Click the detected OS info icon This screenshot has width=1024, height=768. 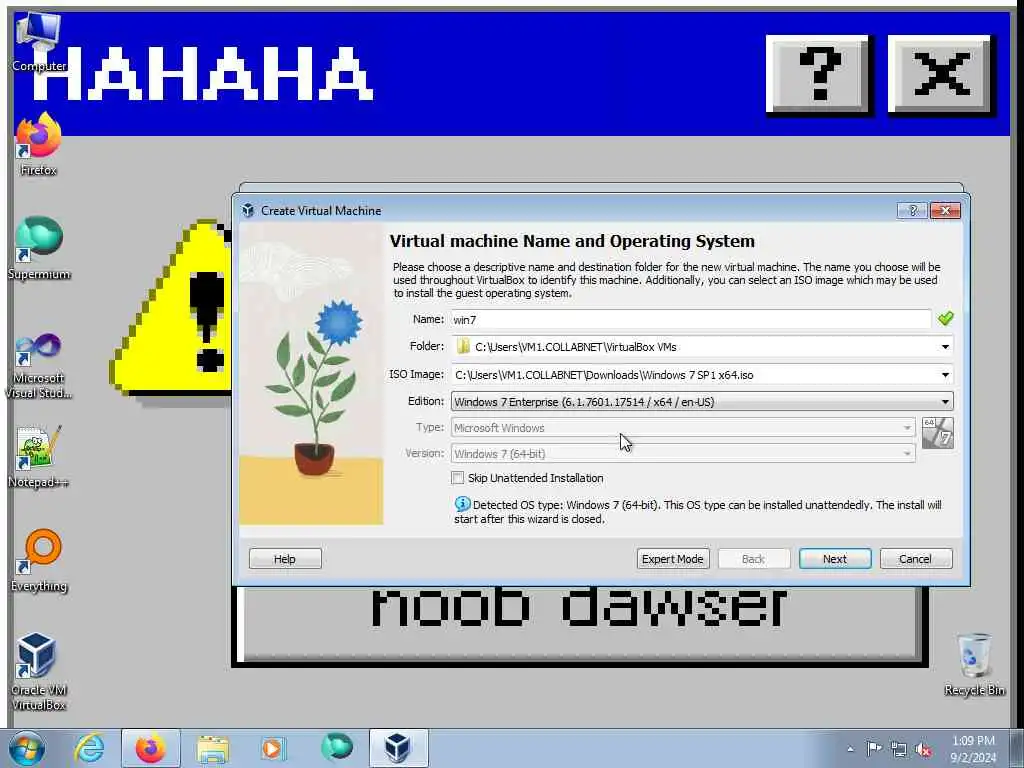462,504
